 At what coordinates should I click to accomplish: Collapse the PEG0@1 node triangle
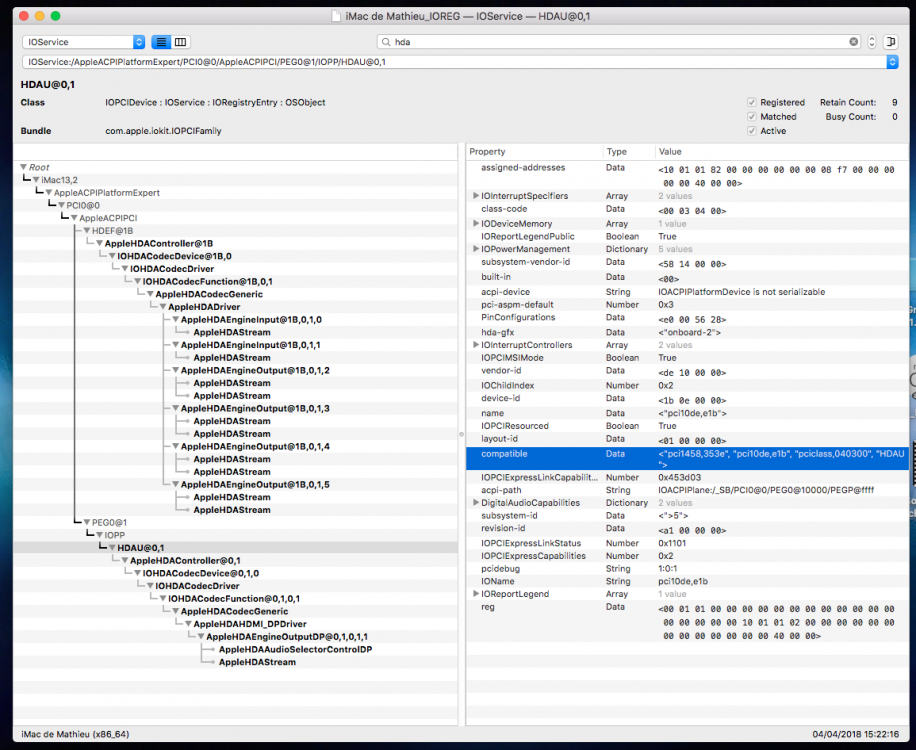coord(86,522)
